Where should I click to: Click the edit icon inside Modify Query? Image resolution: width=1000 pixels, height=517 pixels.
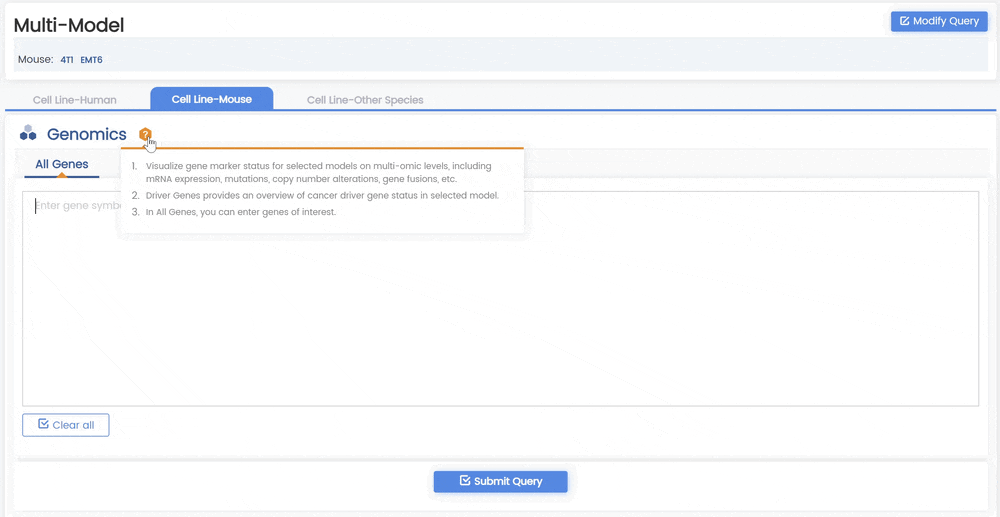[904, 21]
